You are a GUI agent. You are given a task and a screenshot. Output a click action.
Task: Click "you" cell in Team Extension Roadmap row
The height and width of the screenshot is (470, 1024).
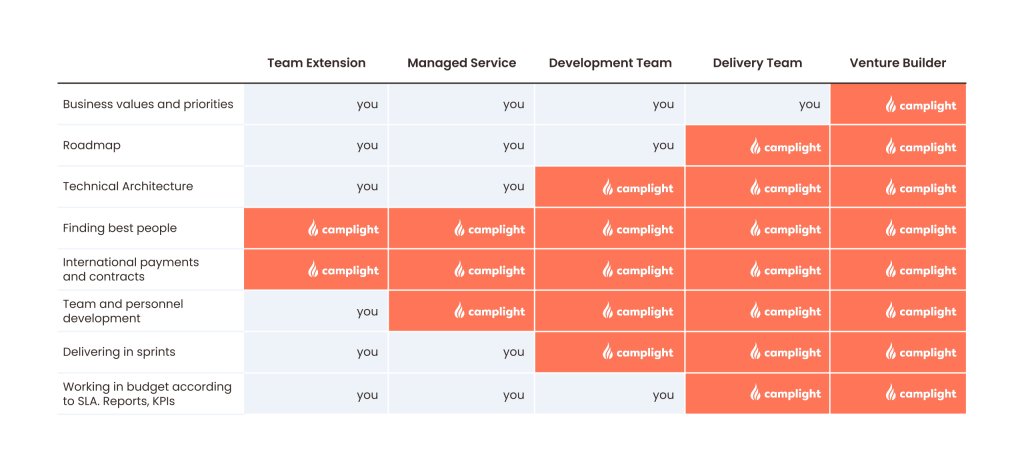click(x=367, y=145)
